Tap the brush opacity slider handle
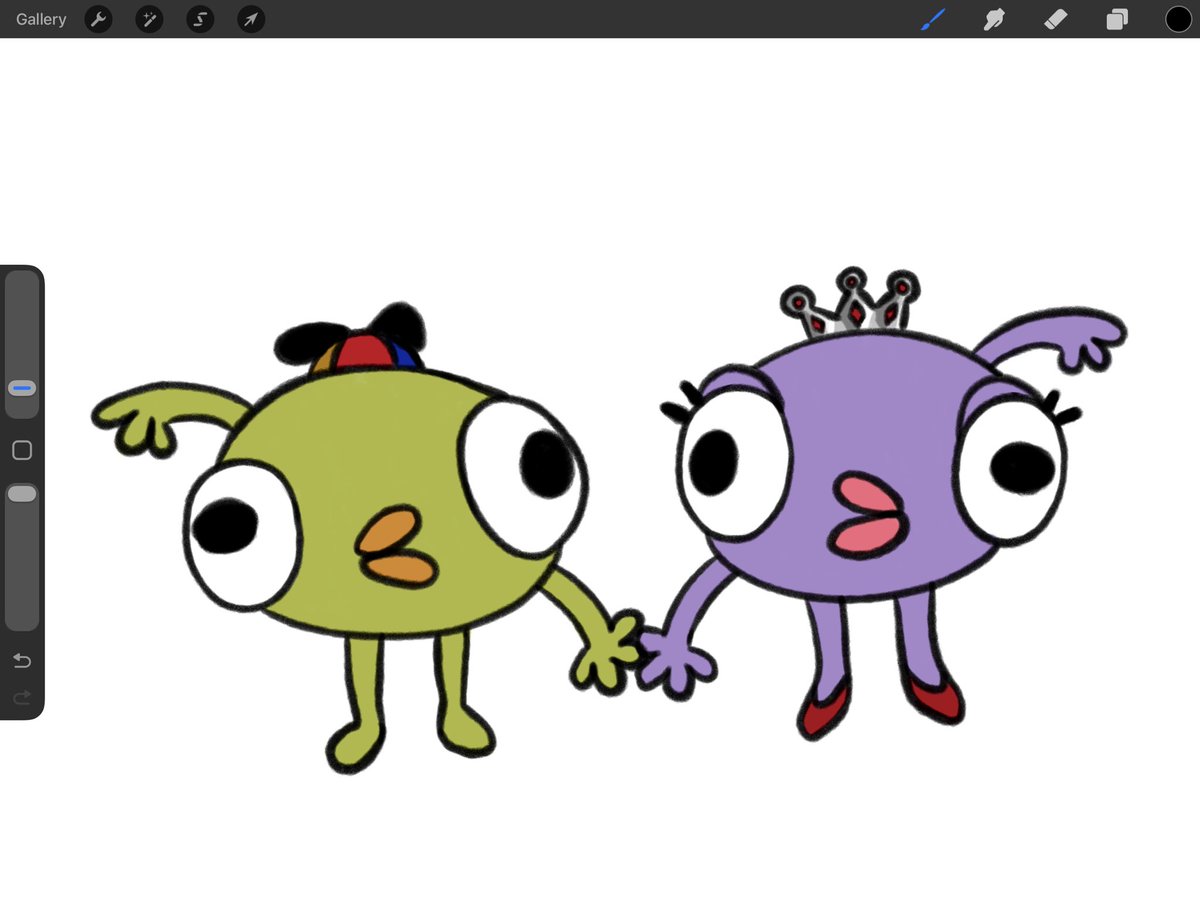The image size is (1200, 899). click(x=22, y=494)
